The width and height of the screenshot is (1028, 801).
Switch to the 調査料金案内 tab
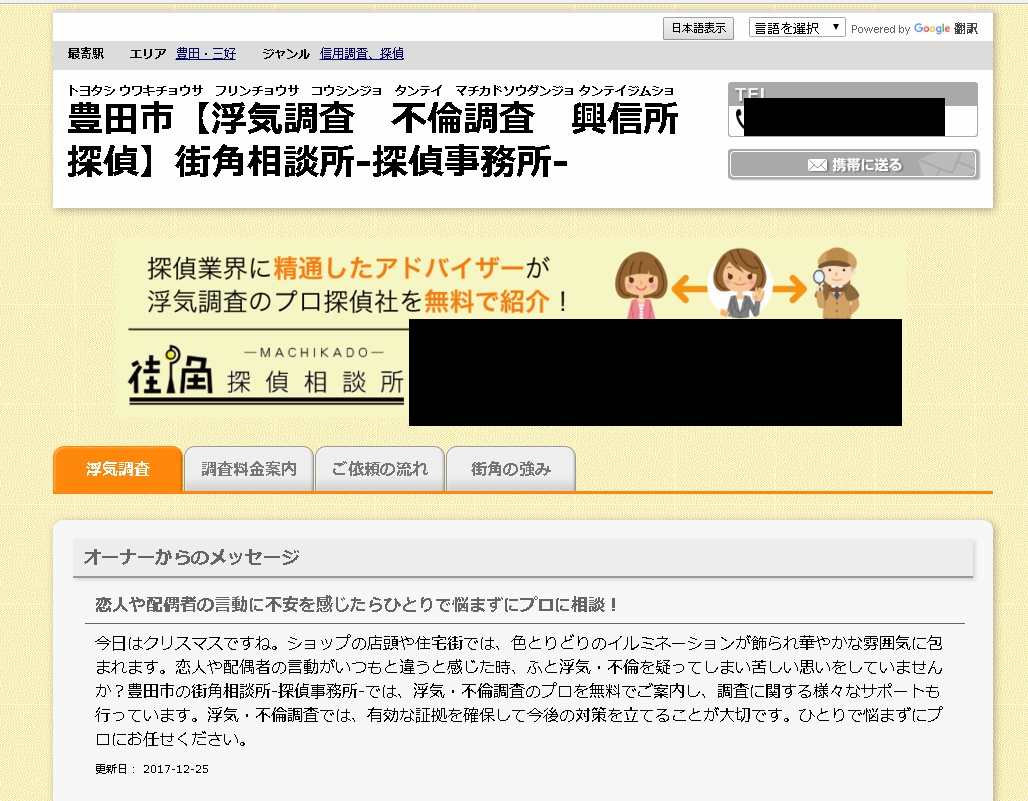tap(249, 469)
